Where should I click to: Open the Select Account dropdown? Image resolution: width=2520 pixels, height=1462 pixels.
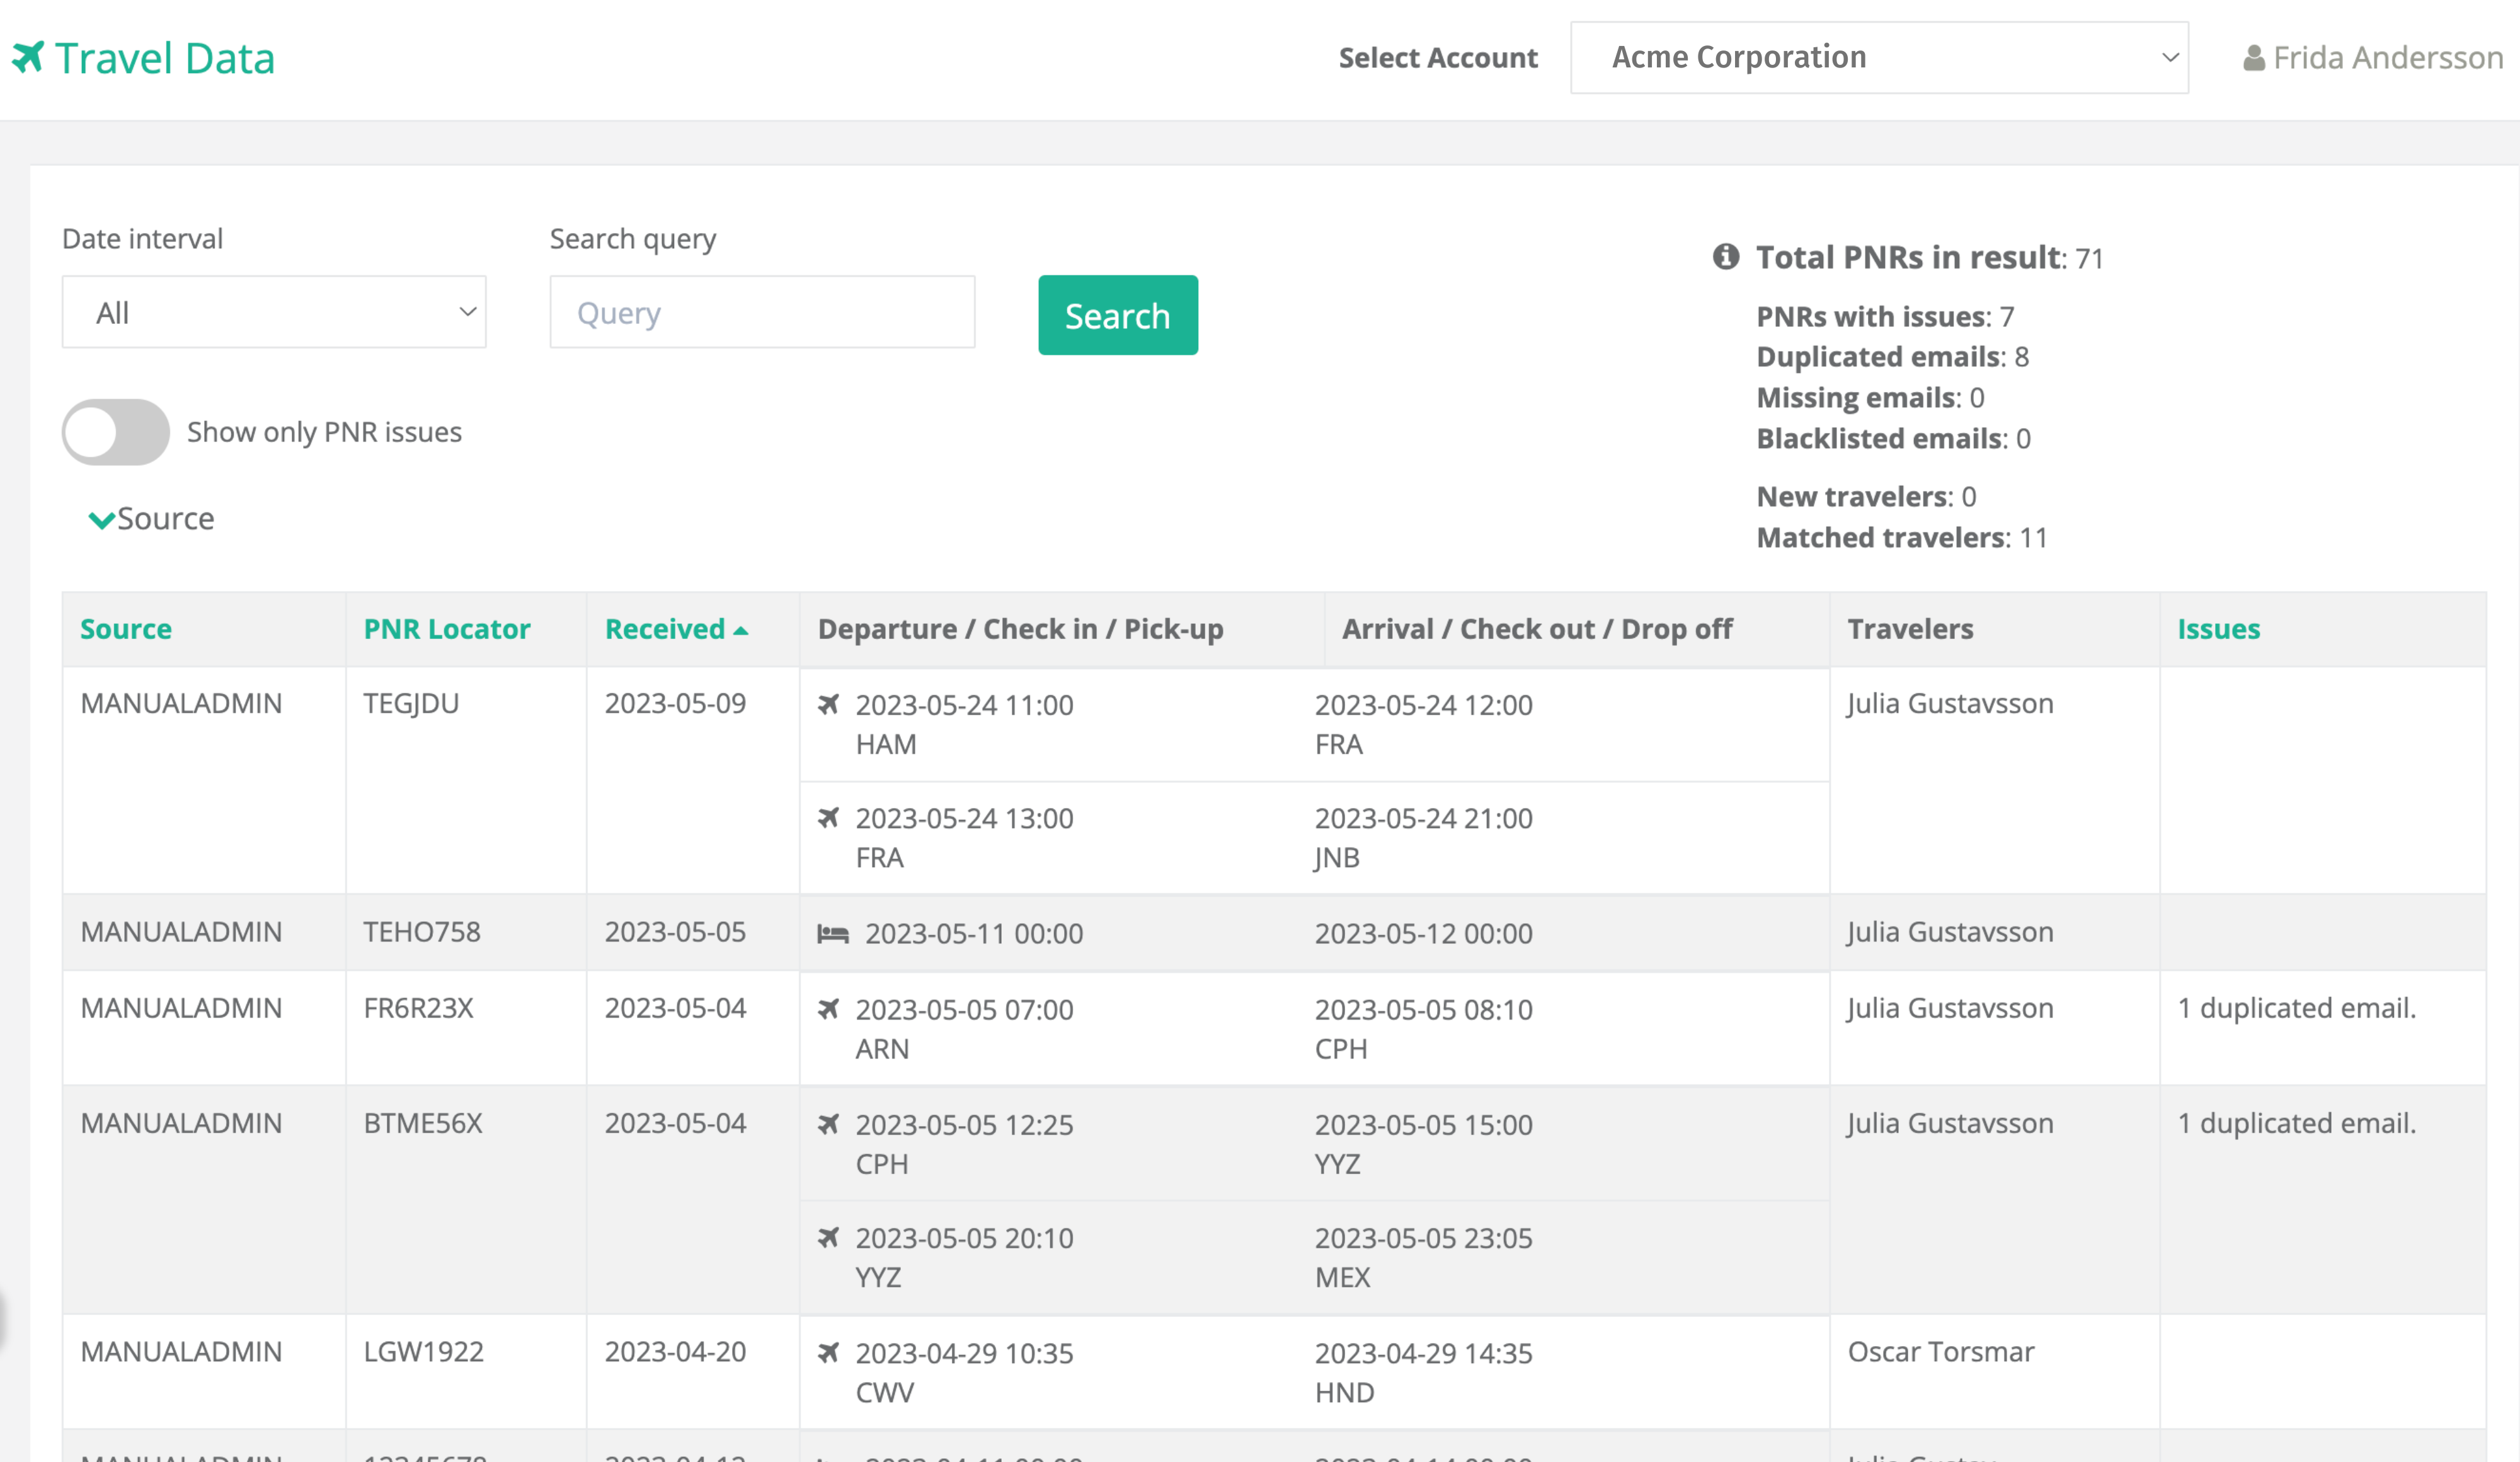pyautogui.click(x=1878, y=58)
